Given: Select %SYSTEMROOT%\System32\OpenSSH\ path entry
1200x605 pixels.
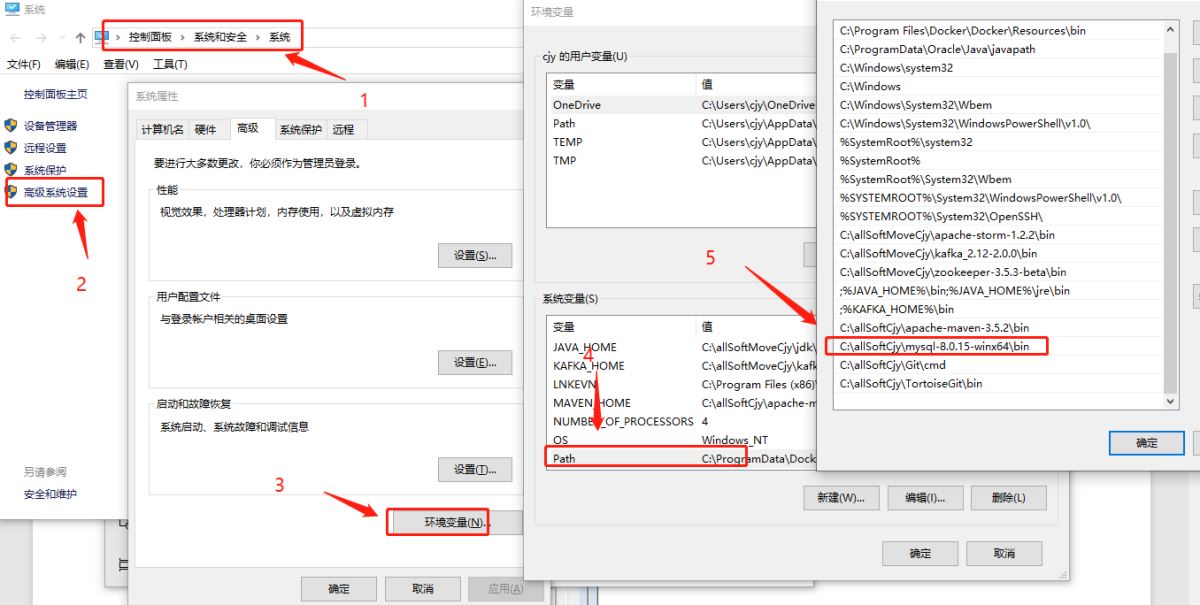Looking at the screenshot, I should (x=998, y=216).
